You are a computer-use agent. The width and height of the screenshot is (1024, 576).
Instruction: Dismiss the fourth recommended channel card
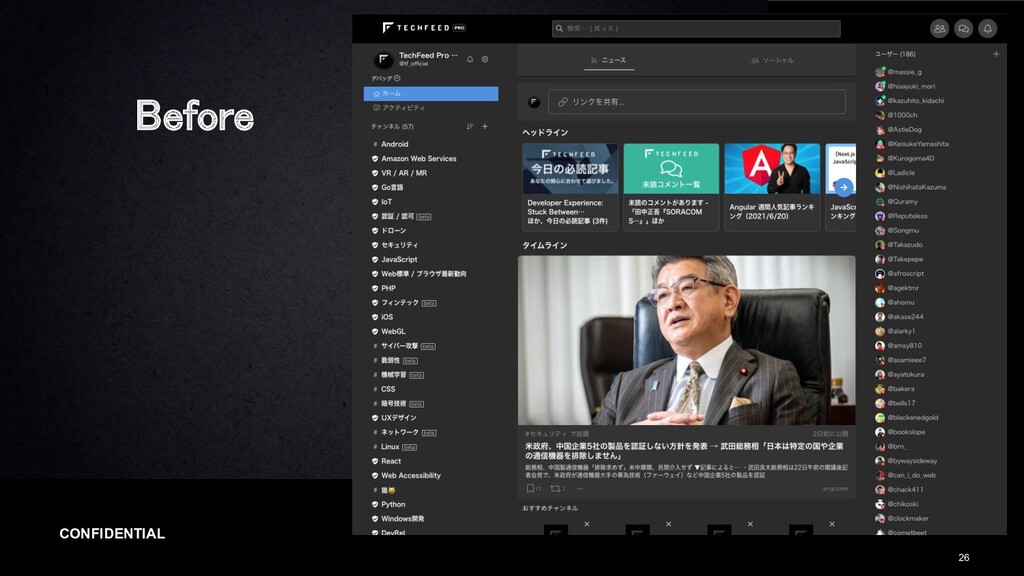coord(831,524)
